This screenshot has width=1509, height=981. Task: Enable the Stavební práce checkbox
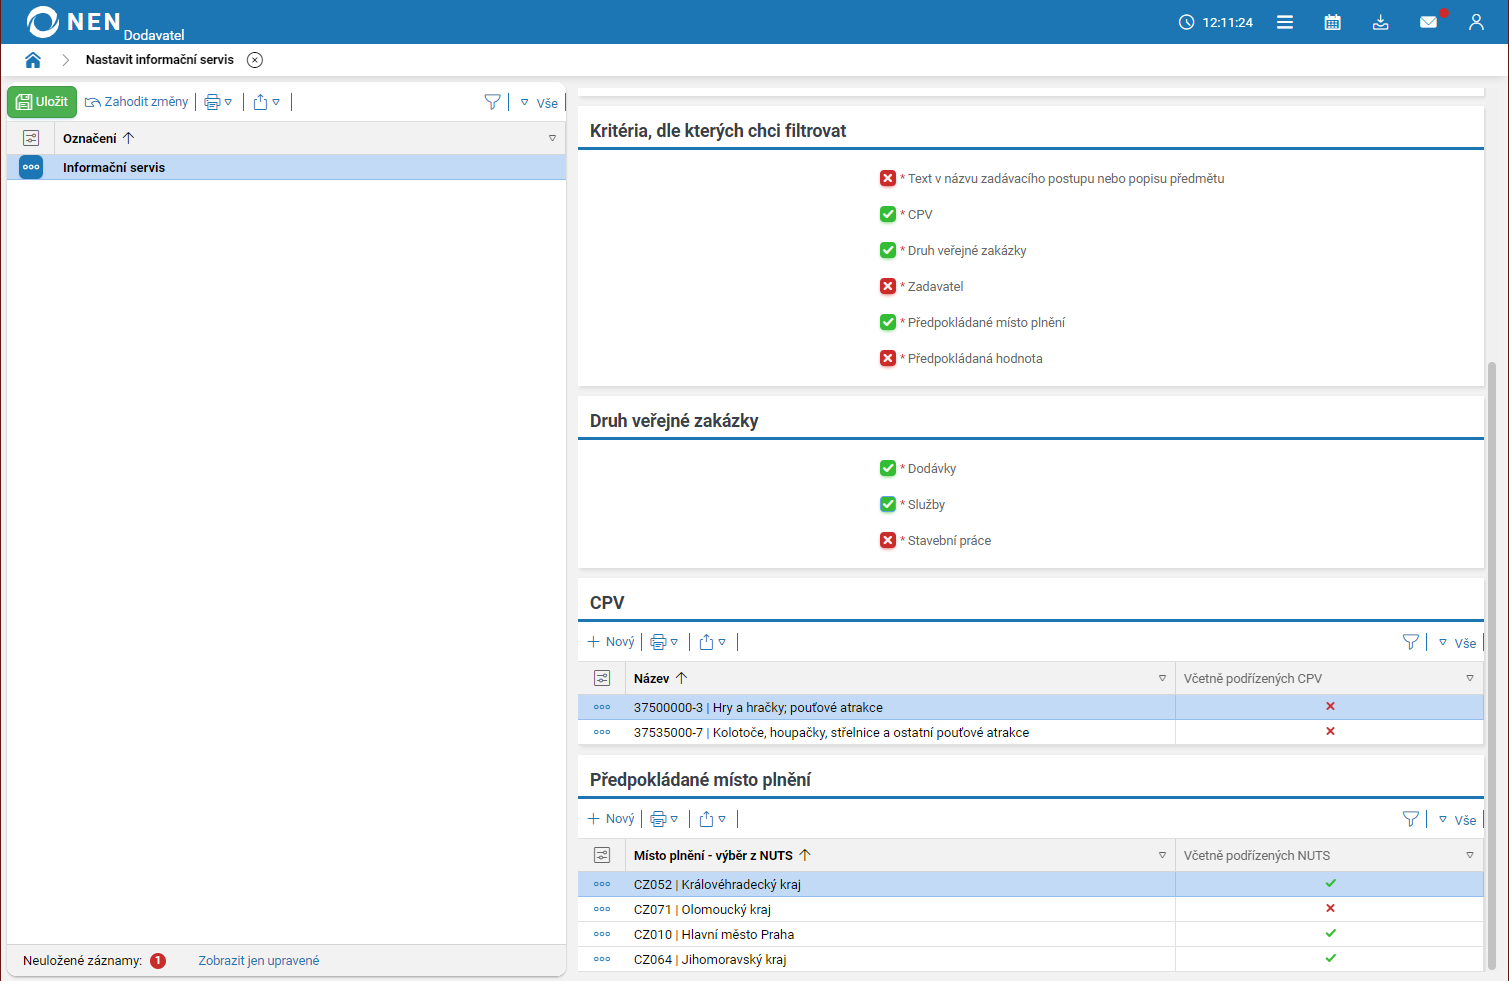[888, 540]
